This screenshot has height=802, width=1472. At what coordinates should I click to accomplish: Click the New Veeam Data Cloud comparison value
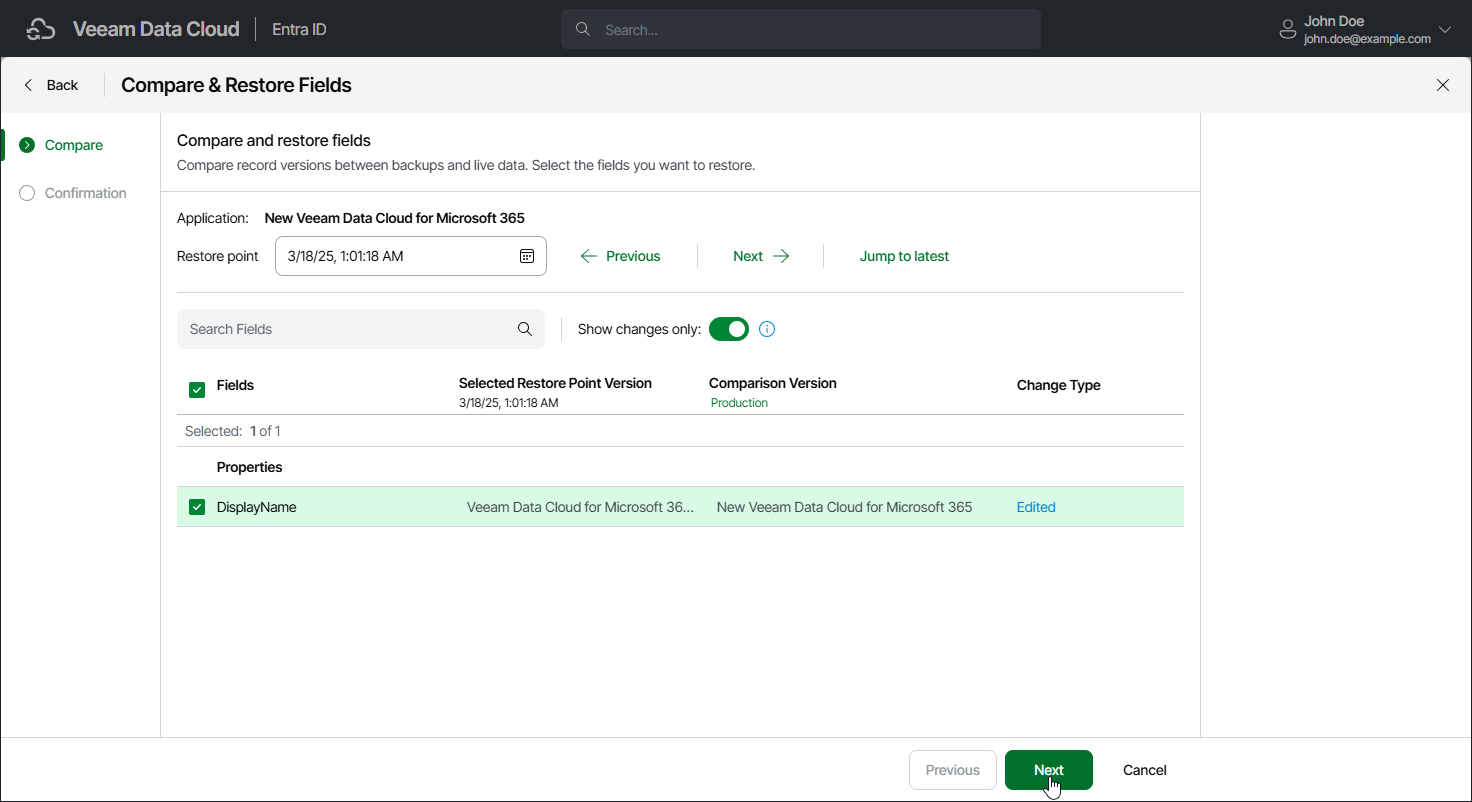pyautogui.click(x=845, y=507)
